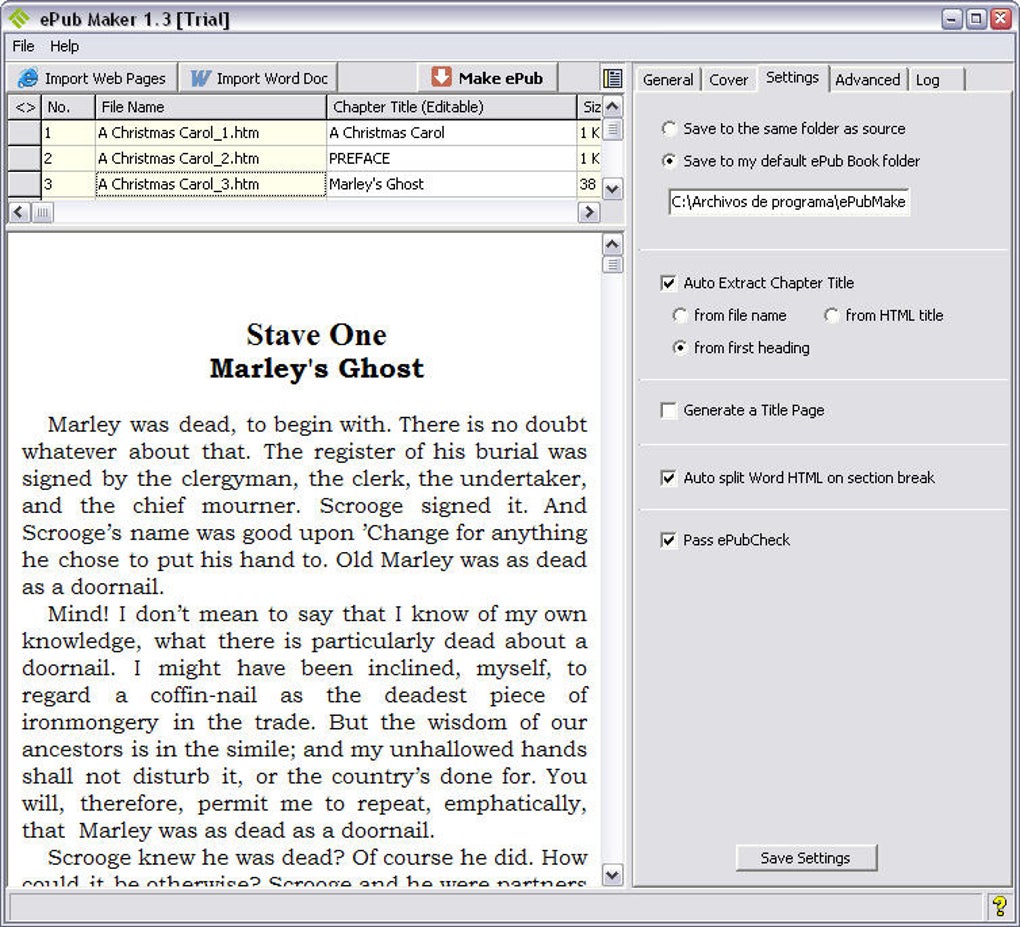Click the file list horizontal scroll thumb
1020x927 pixels.
point(42,212)
